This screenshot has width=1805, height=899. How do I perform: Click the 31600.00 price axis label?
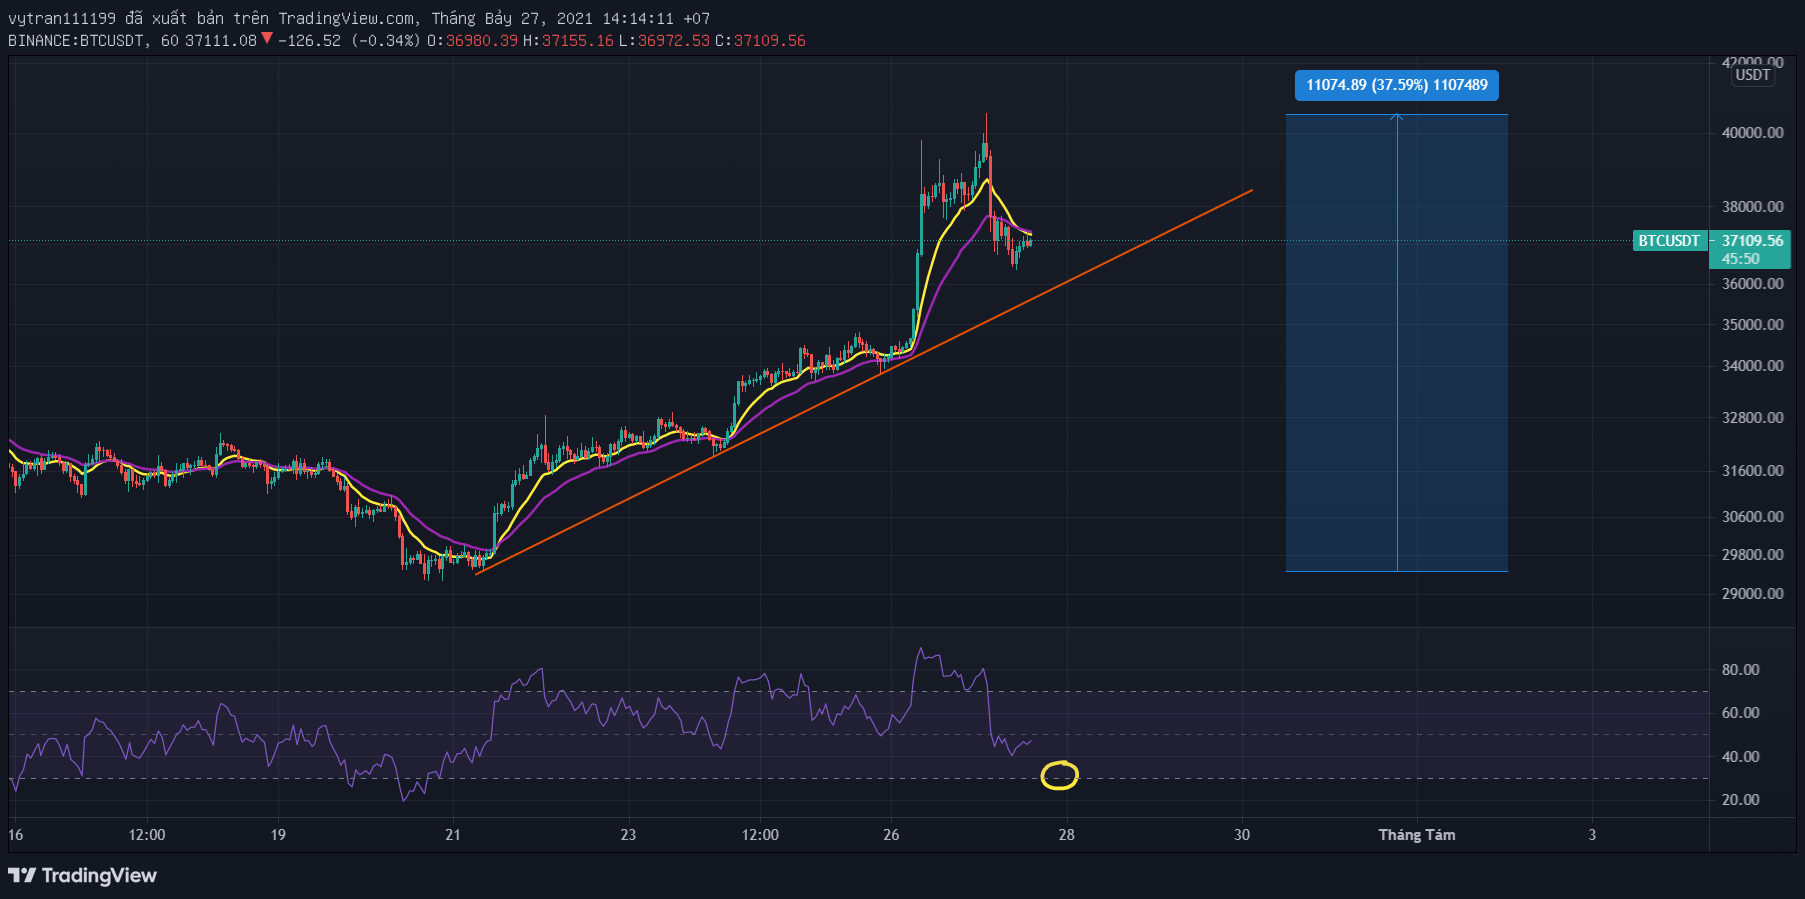point(1752,471)
